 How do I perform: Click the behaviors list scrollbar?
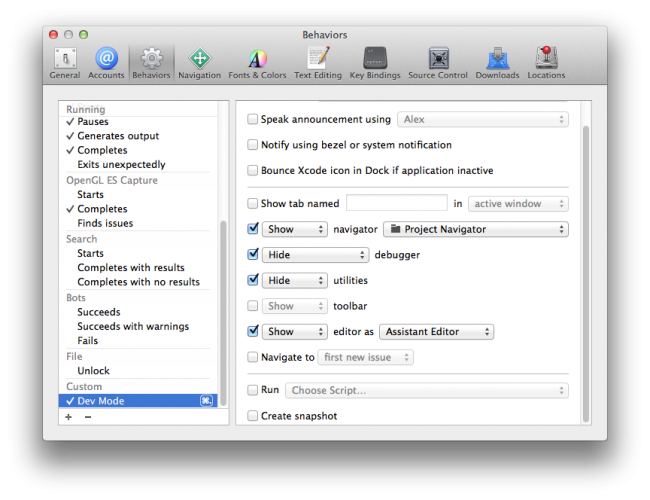point(223,313)
